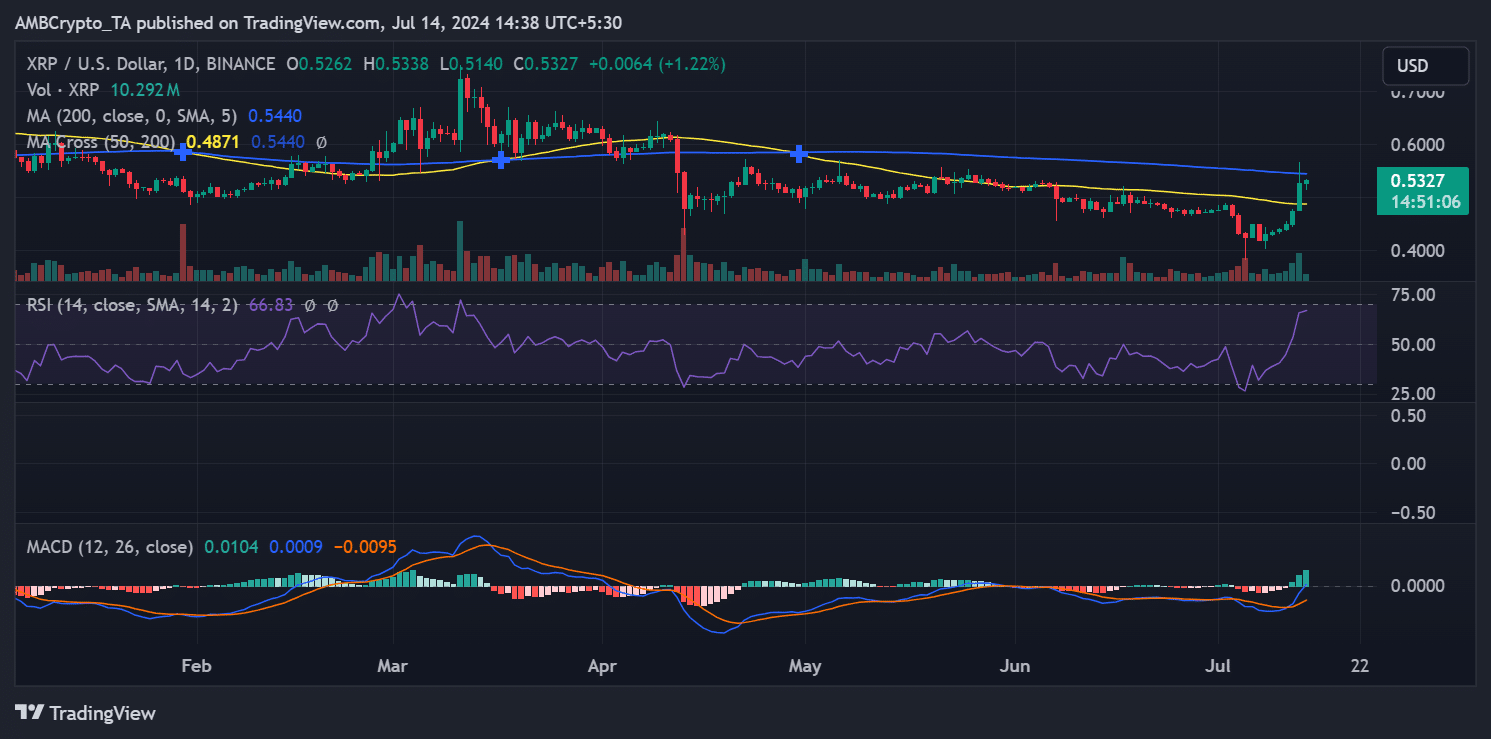The width and height of the screenshot is (1491, 739).
Task: Click the 22 label on the date axis
Action: [x=1360, y=665]
